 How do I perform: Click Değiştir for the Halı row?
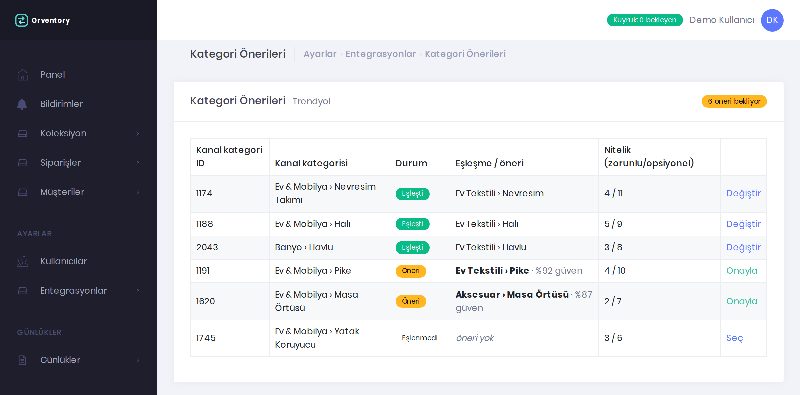(743, 224)
